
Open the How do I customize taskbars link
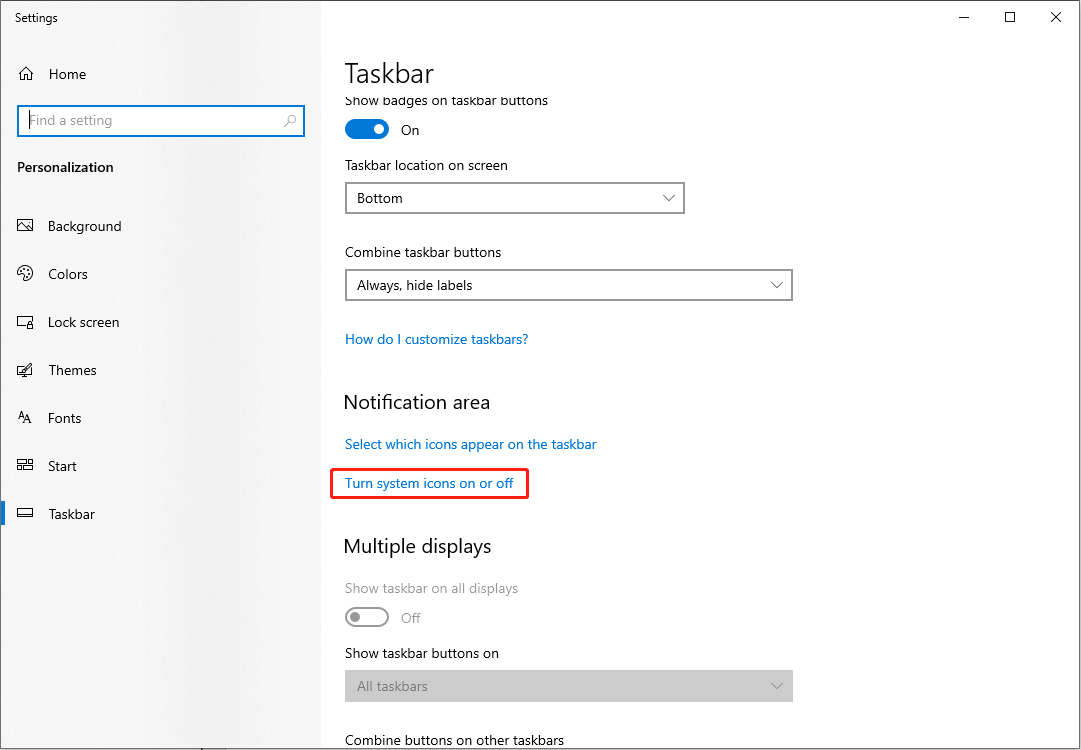coord(436,339)
